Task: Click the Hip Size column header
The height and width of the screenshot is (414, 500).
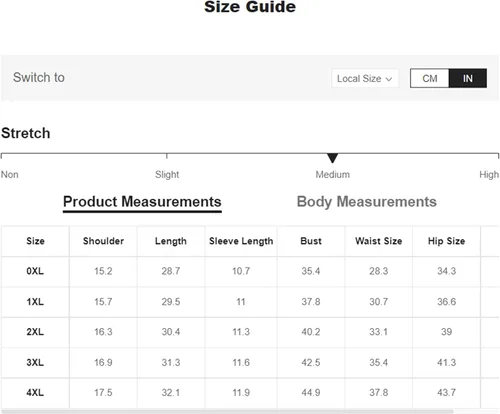Action: (x=446, y=241)
